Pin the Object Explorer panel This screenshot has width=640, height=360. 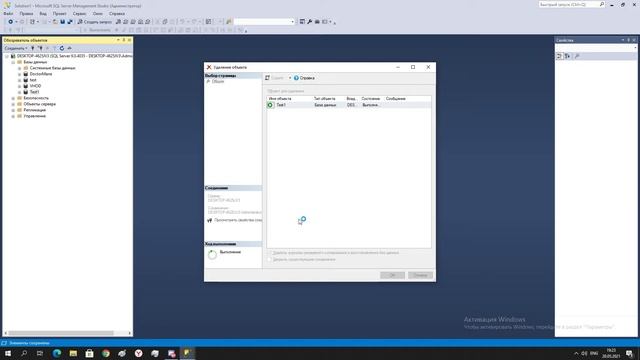pyautogui.click(x=124, y=40)
